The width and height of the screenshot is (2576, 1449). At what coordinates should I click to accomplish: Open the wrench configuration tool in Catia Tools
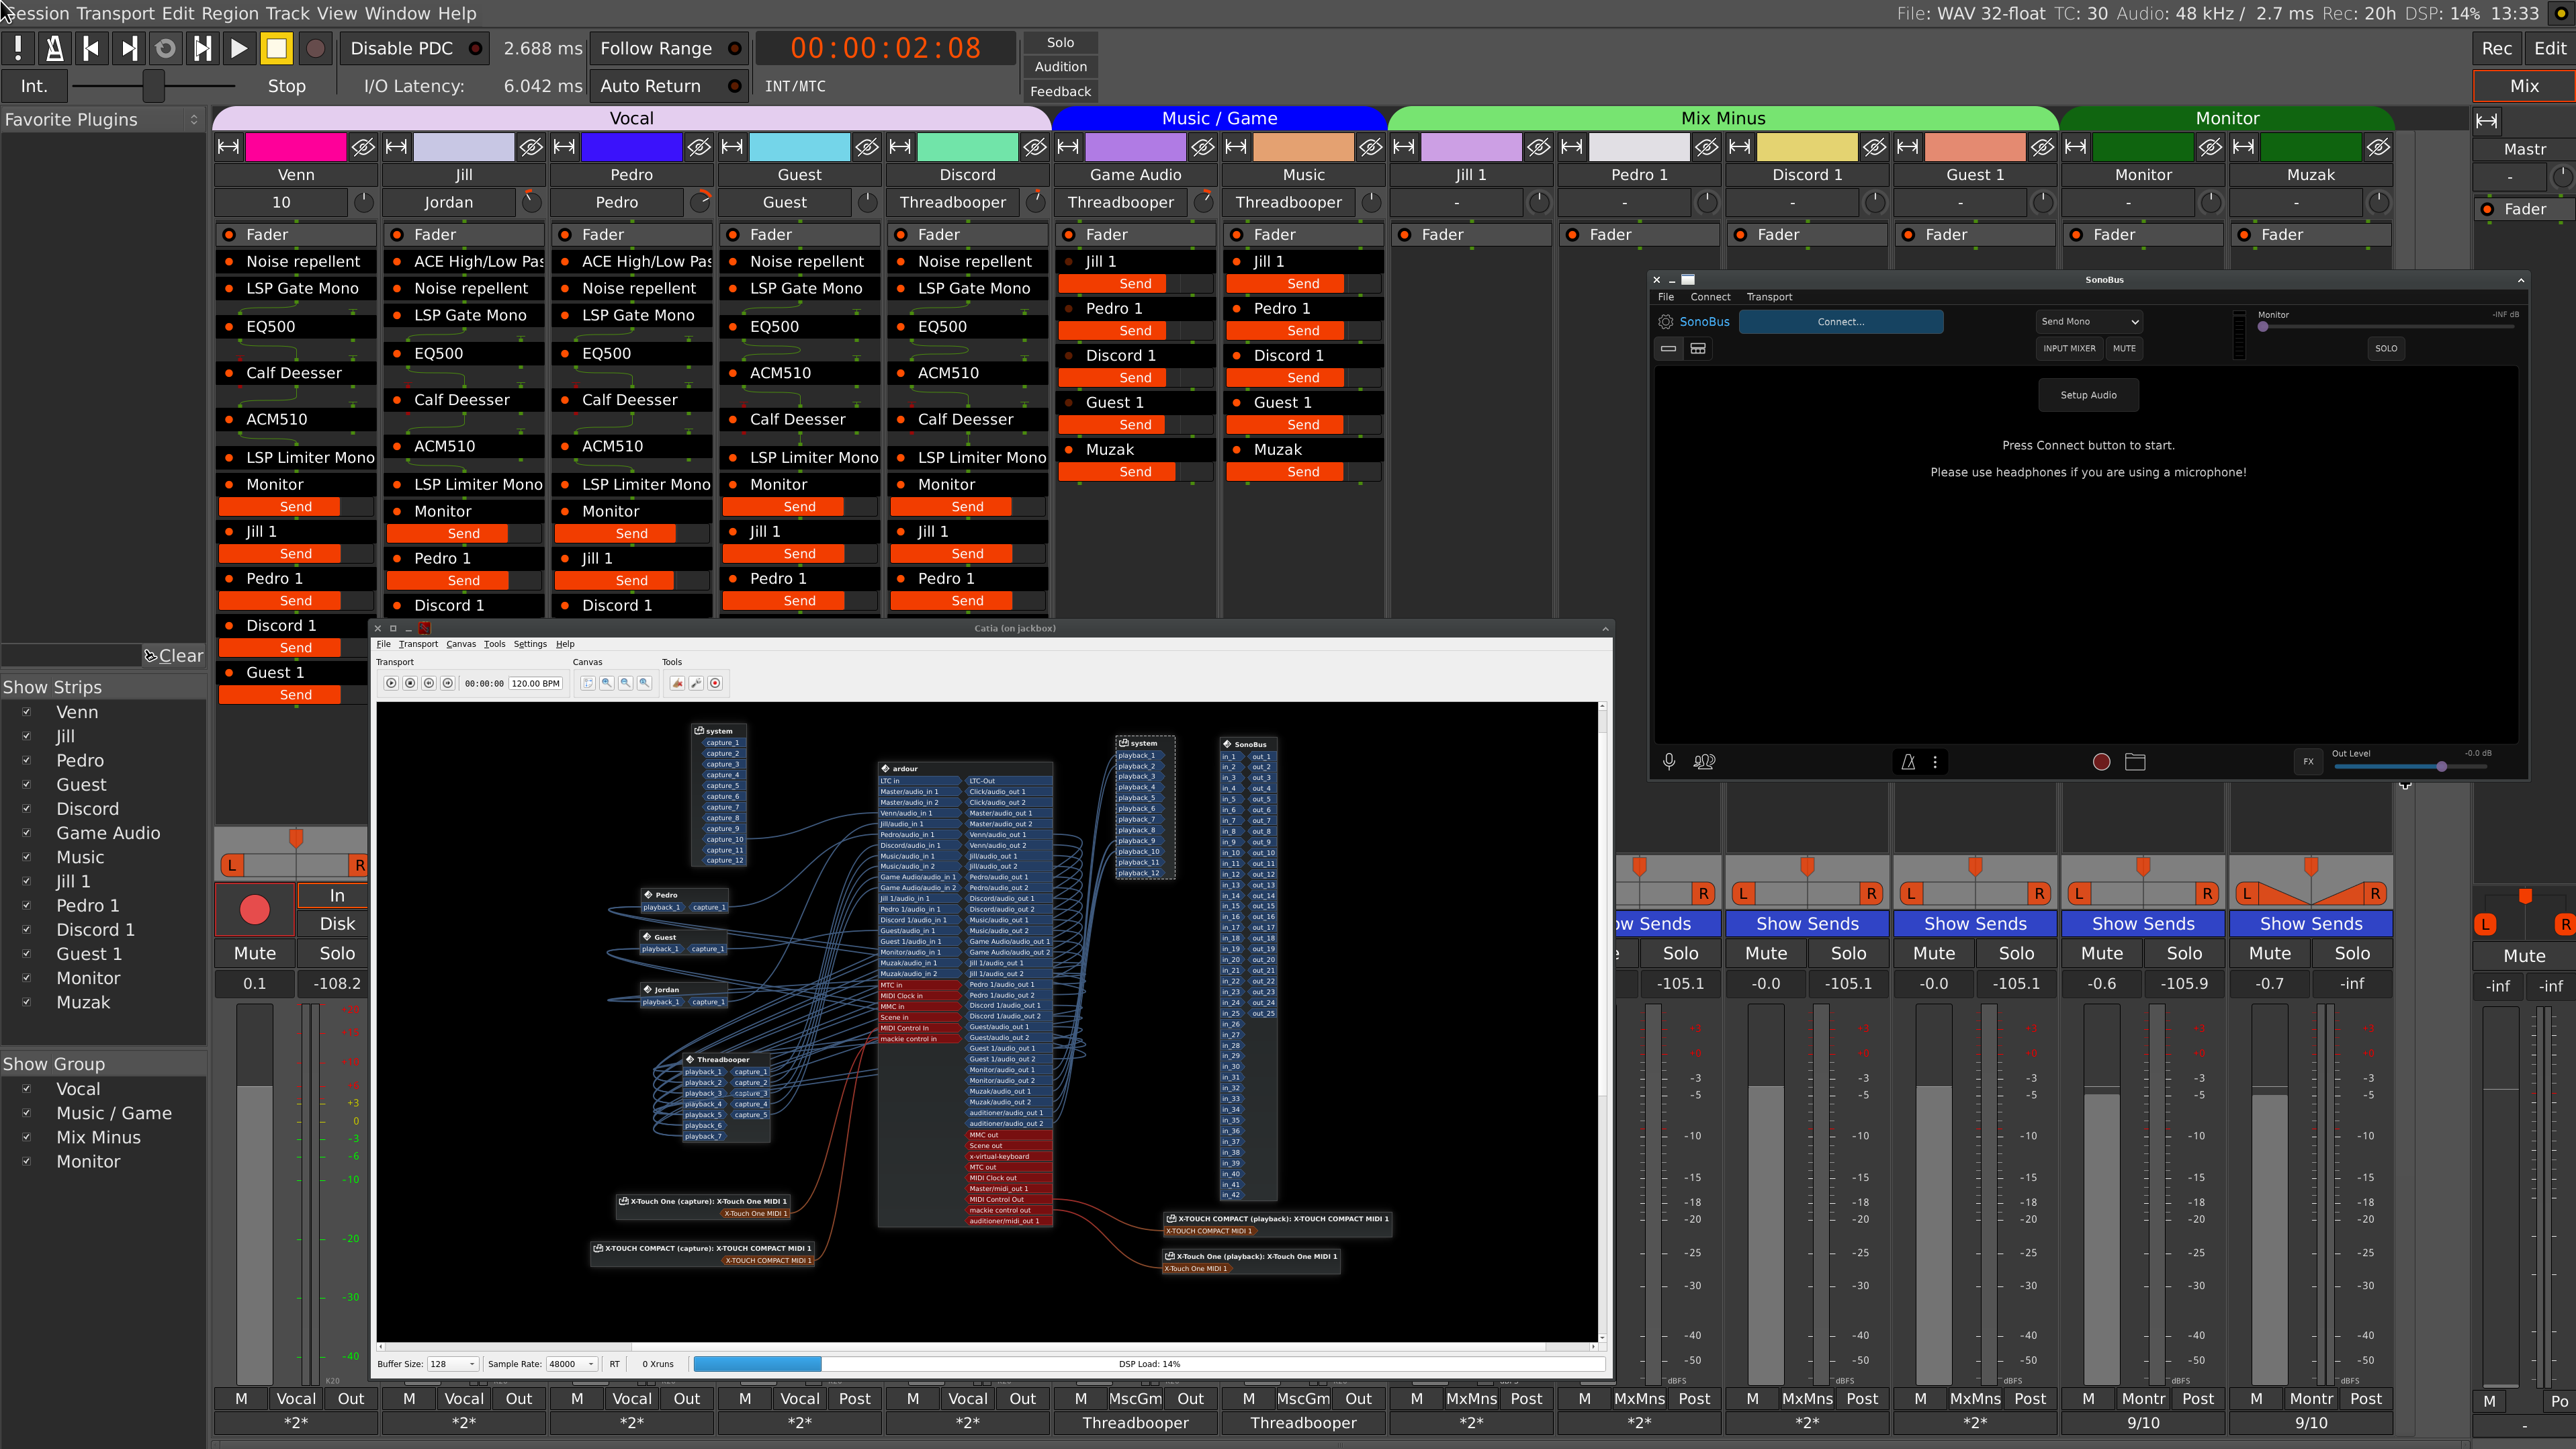click(697, 683)
